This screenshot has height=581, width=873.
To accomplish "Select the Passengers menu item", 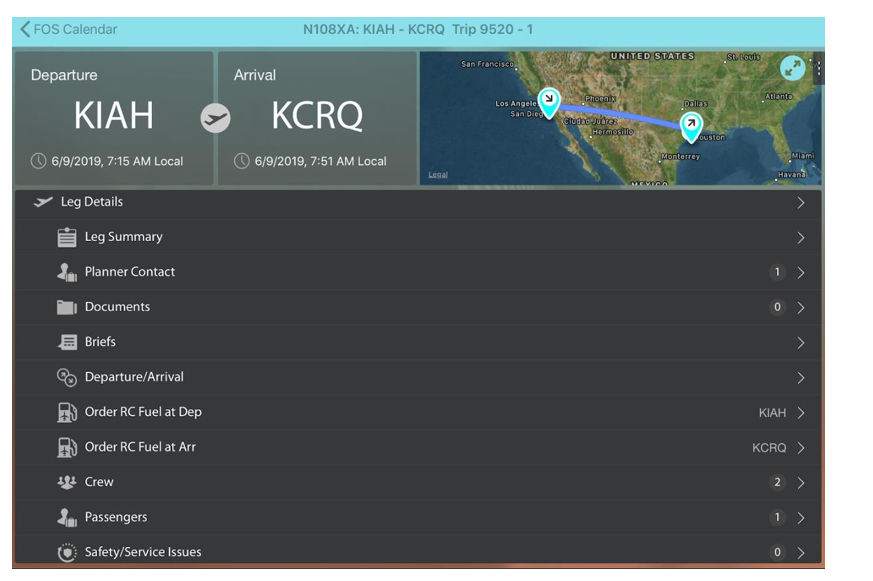I will (116, 517).
